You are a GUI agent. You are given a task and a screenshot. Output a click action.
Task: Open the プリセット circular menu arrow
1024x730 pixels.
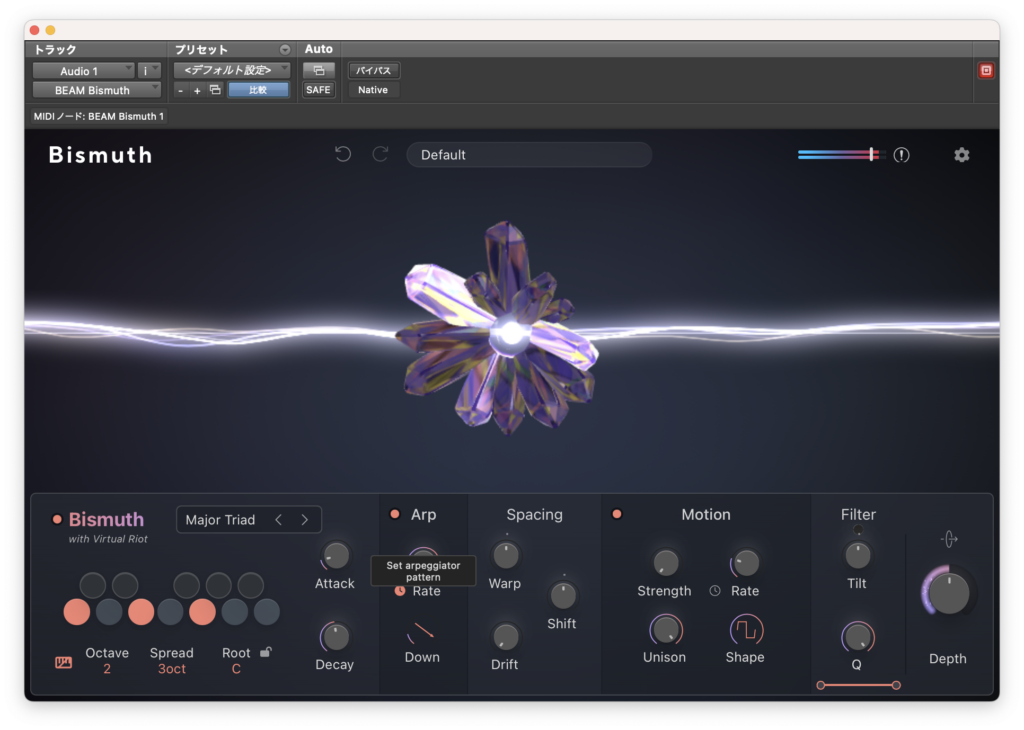pyautogui.click(x=285, y=50)
